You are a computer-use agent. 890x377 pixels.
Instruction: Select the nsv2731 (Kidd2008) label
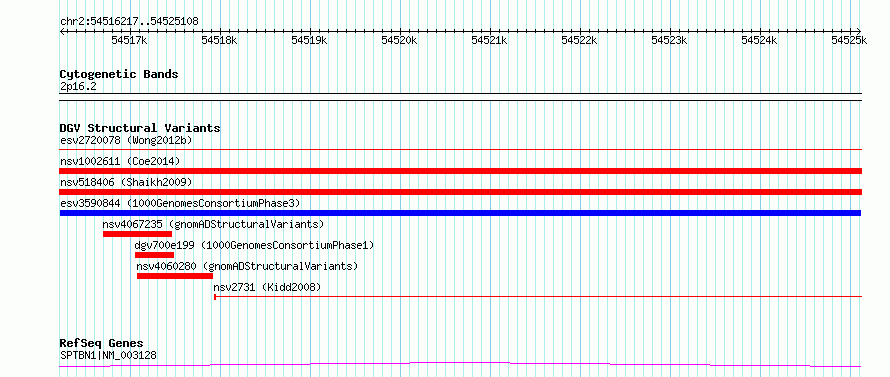click(x=267, y=287)
